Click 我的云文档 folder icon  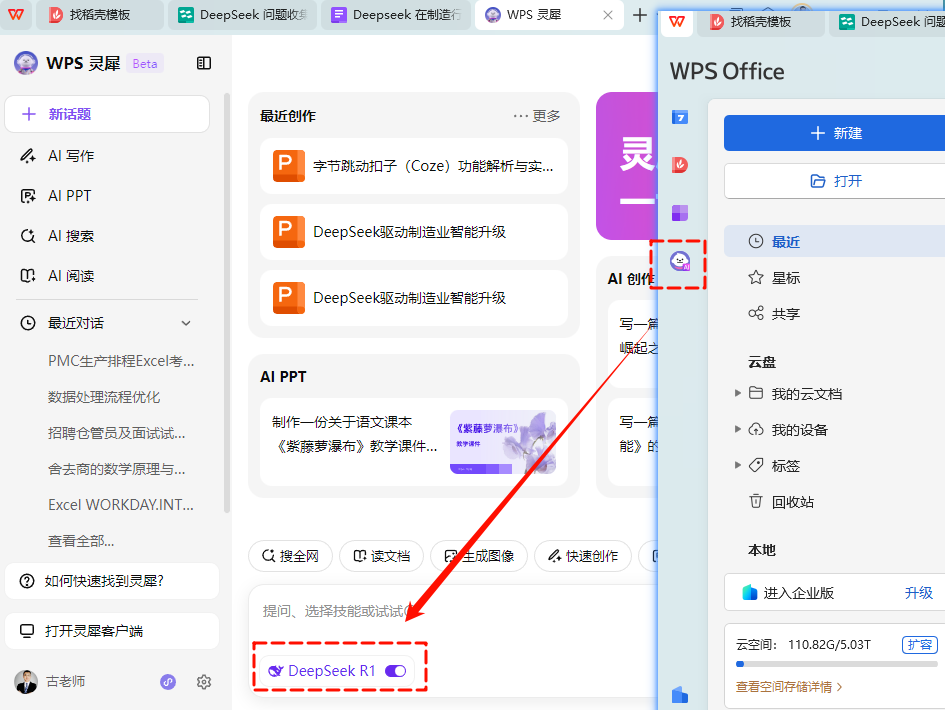[x=756, y=393]
